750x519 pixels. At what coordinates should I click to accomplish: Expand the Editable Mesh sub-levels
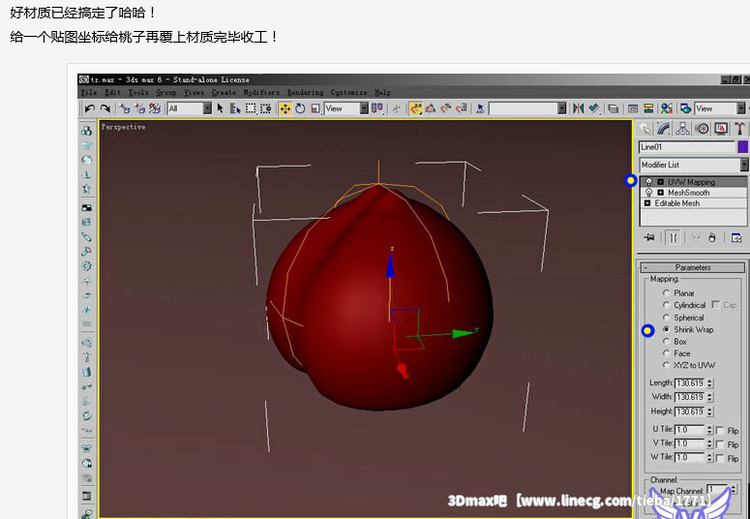[x=647, y=203]
